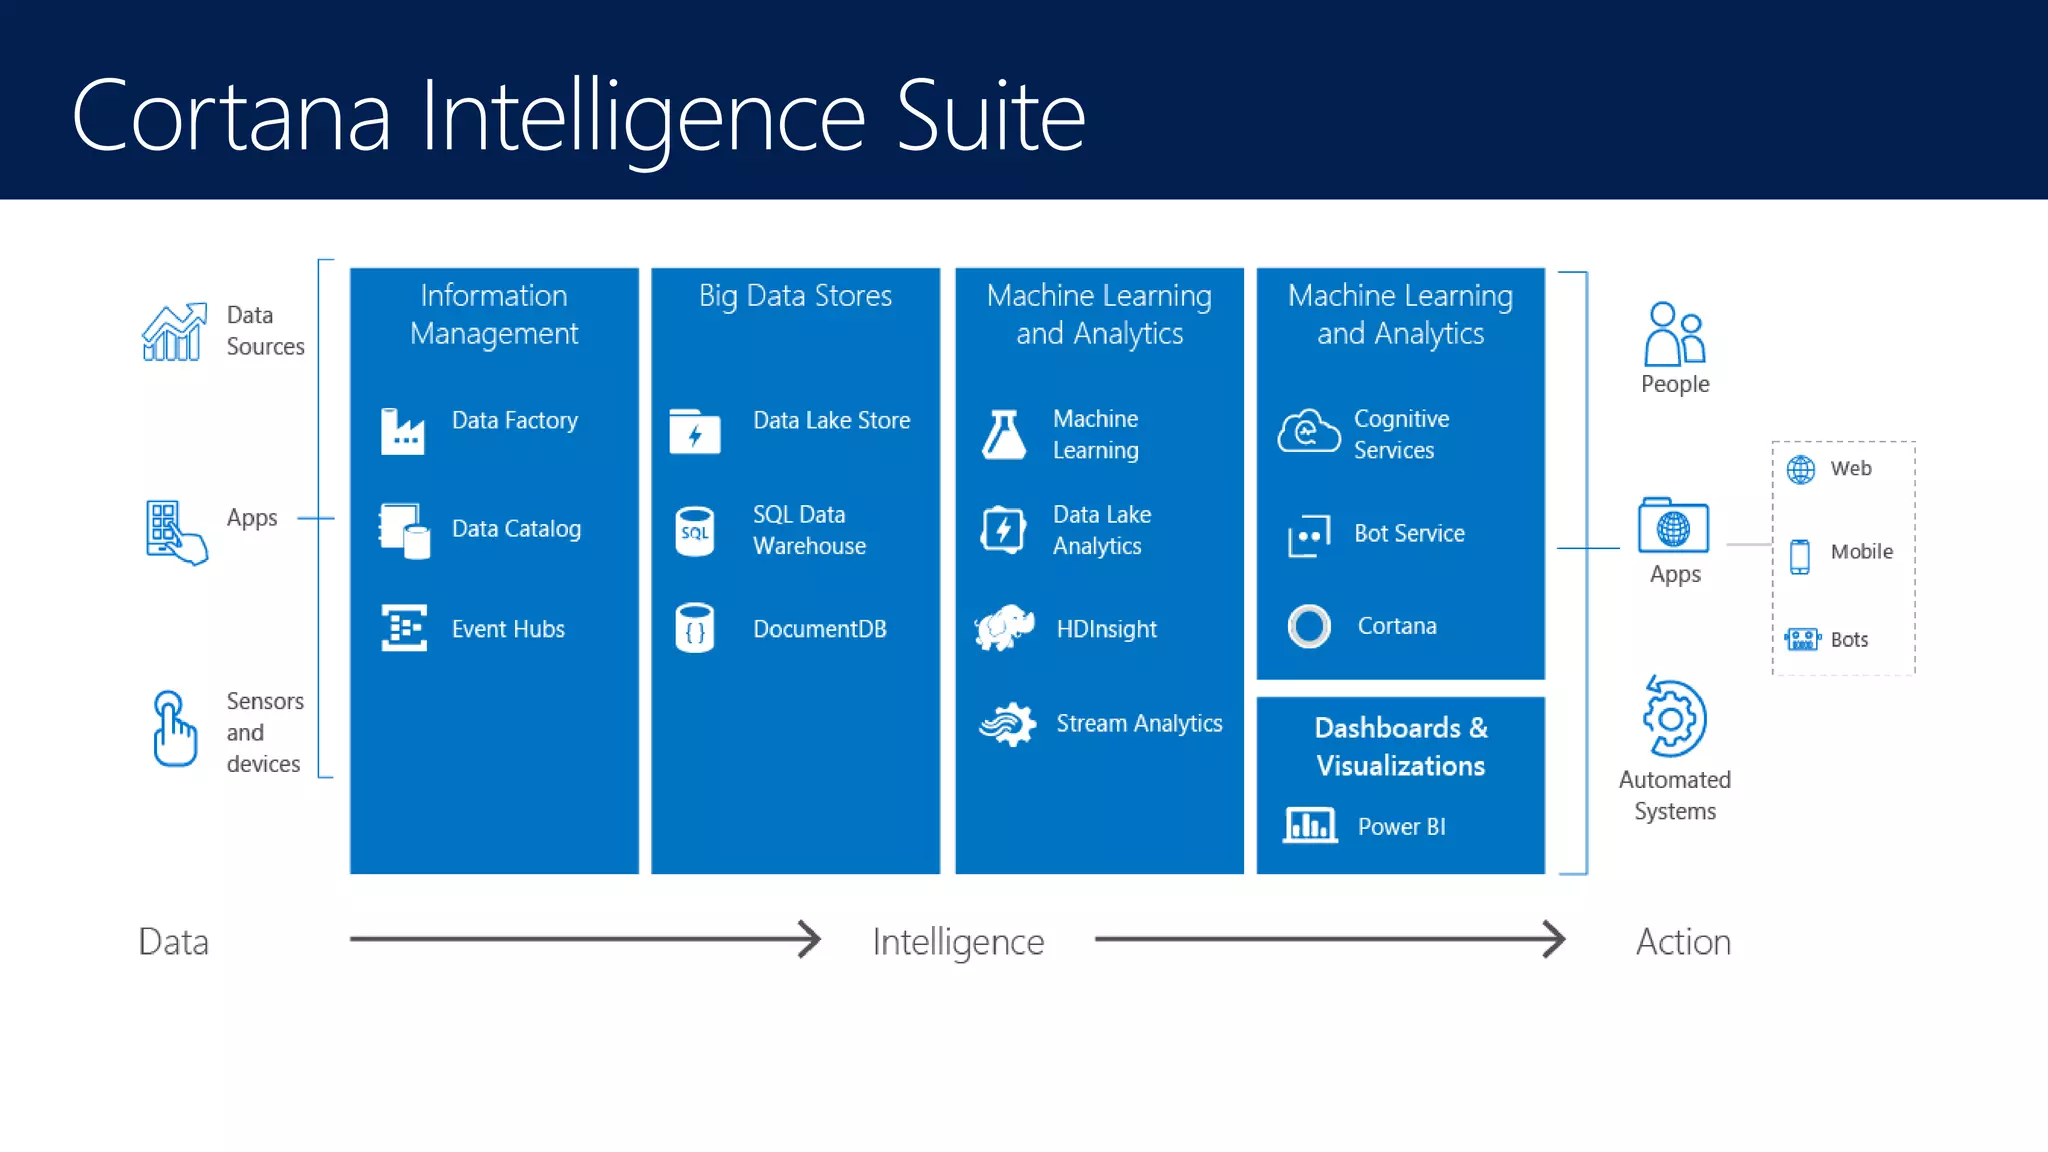Click the Data Catalog icon
The height and width of the screenshot is (1152, 2048).
[404, 530]
